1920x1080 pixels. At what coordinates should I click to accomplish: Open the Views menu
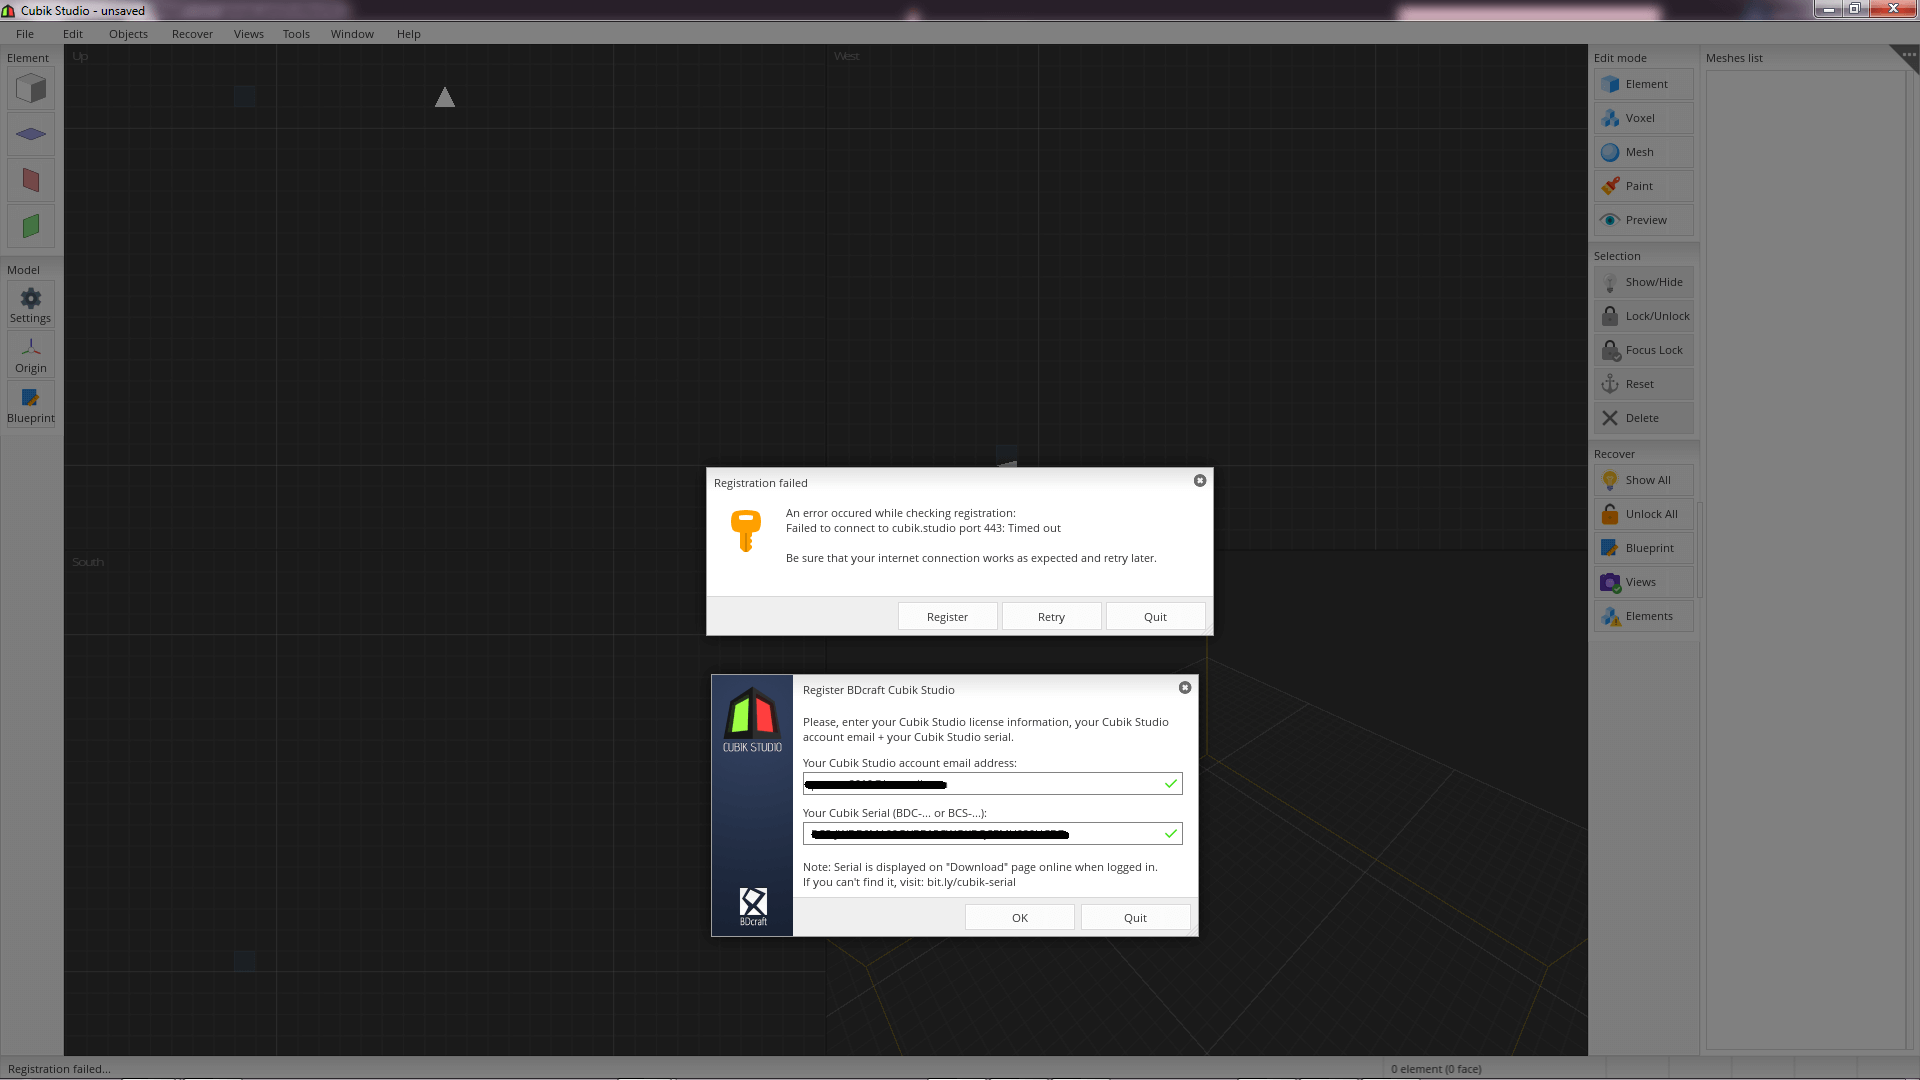click(249, 34)
